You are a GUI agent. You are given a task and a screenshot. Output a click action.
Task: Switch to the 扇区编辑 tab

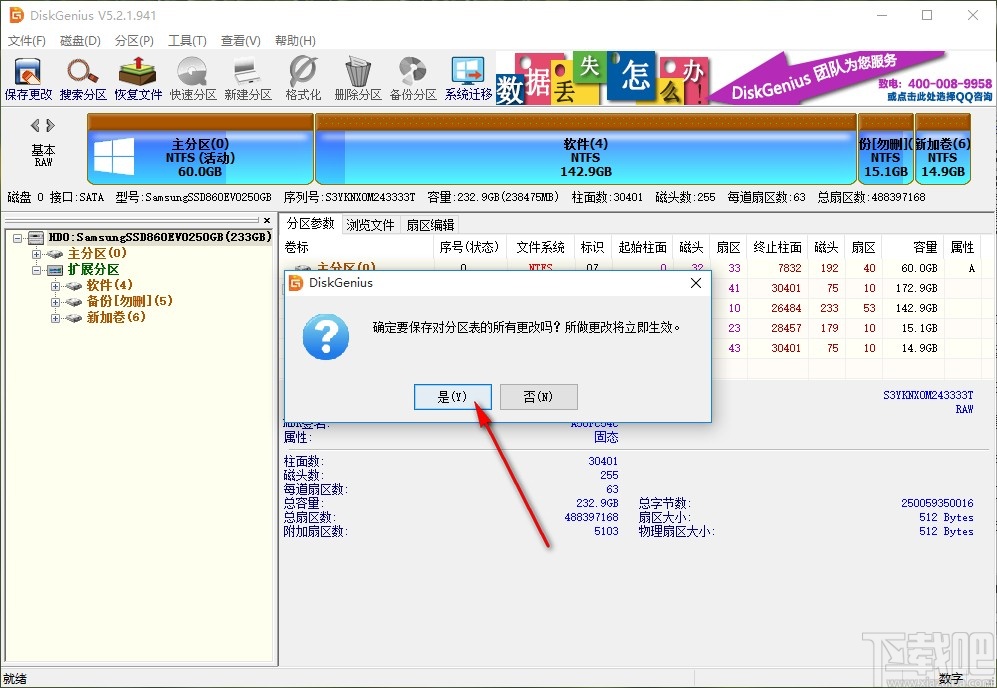(x=430, y=224)
